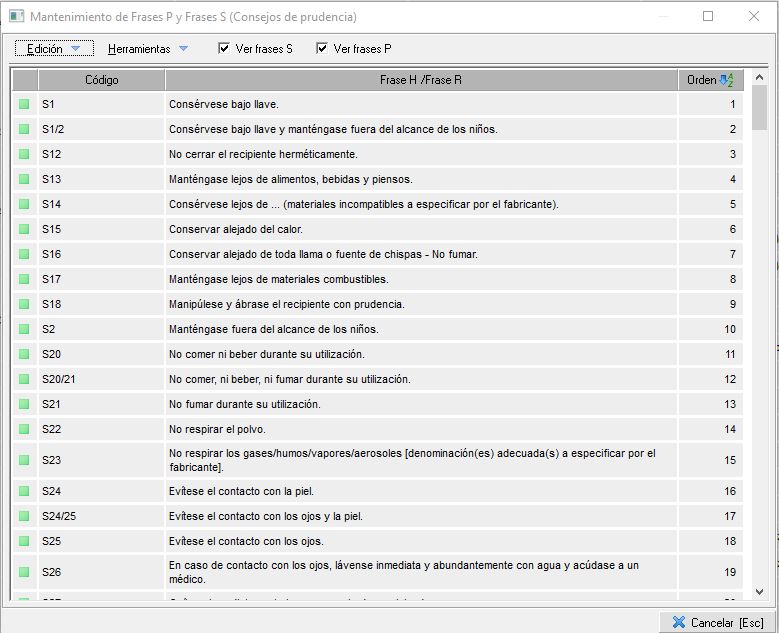Click the green icon in row S2
This screenshot has height=633, width=779.
(24, 329)
